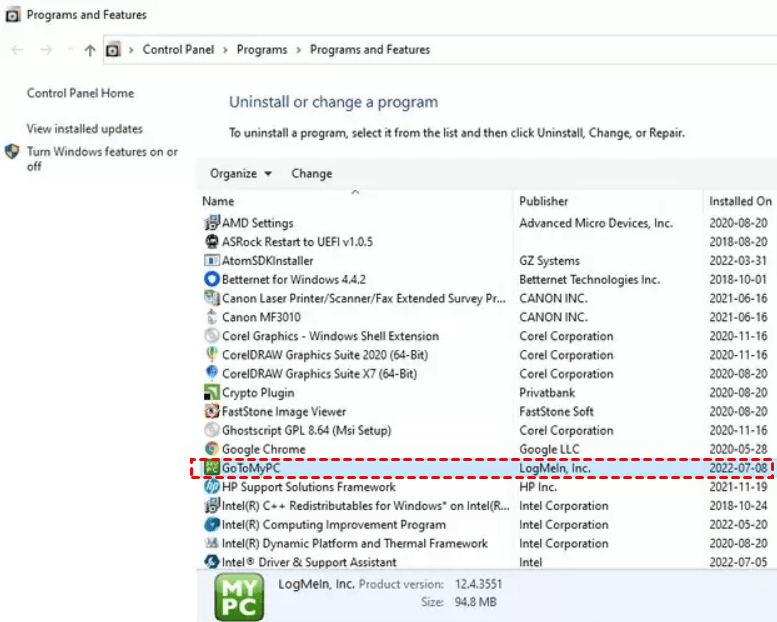777x622 pixels.
Task: Expand the chevron after Control Panel breadcrumb
Action: (225, 50)
